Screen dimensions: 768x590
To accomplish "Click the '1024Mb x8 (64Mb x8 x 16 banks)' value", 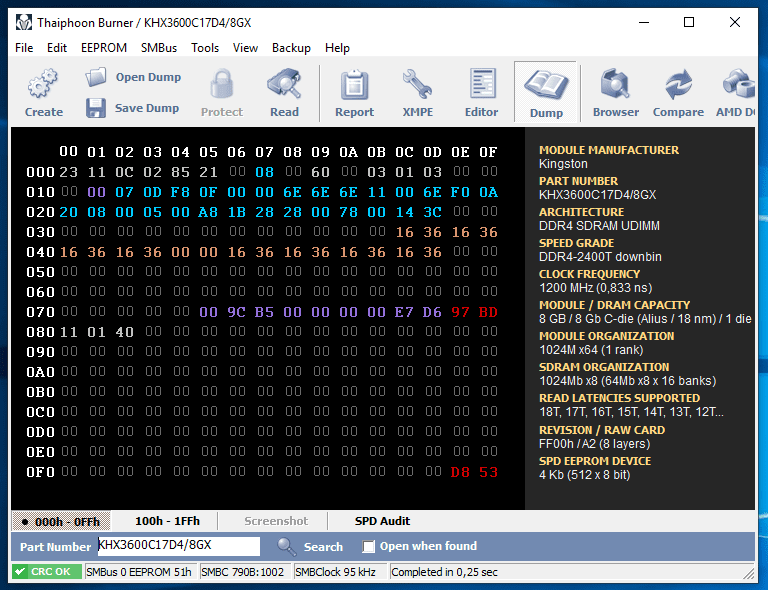I will [x=627, y=381].
